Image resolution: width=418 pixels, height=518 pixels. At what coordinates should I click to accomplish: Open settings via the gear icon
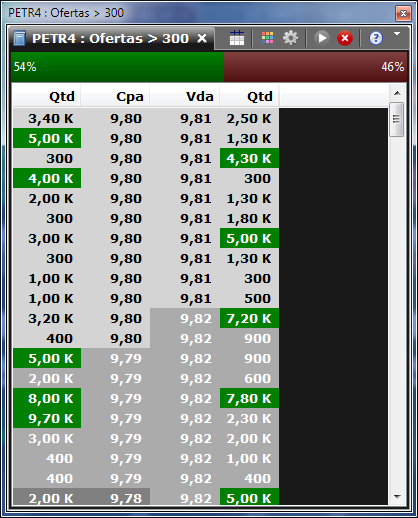(290, 38)
